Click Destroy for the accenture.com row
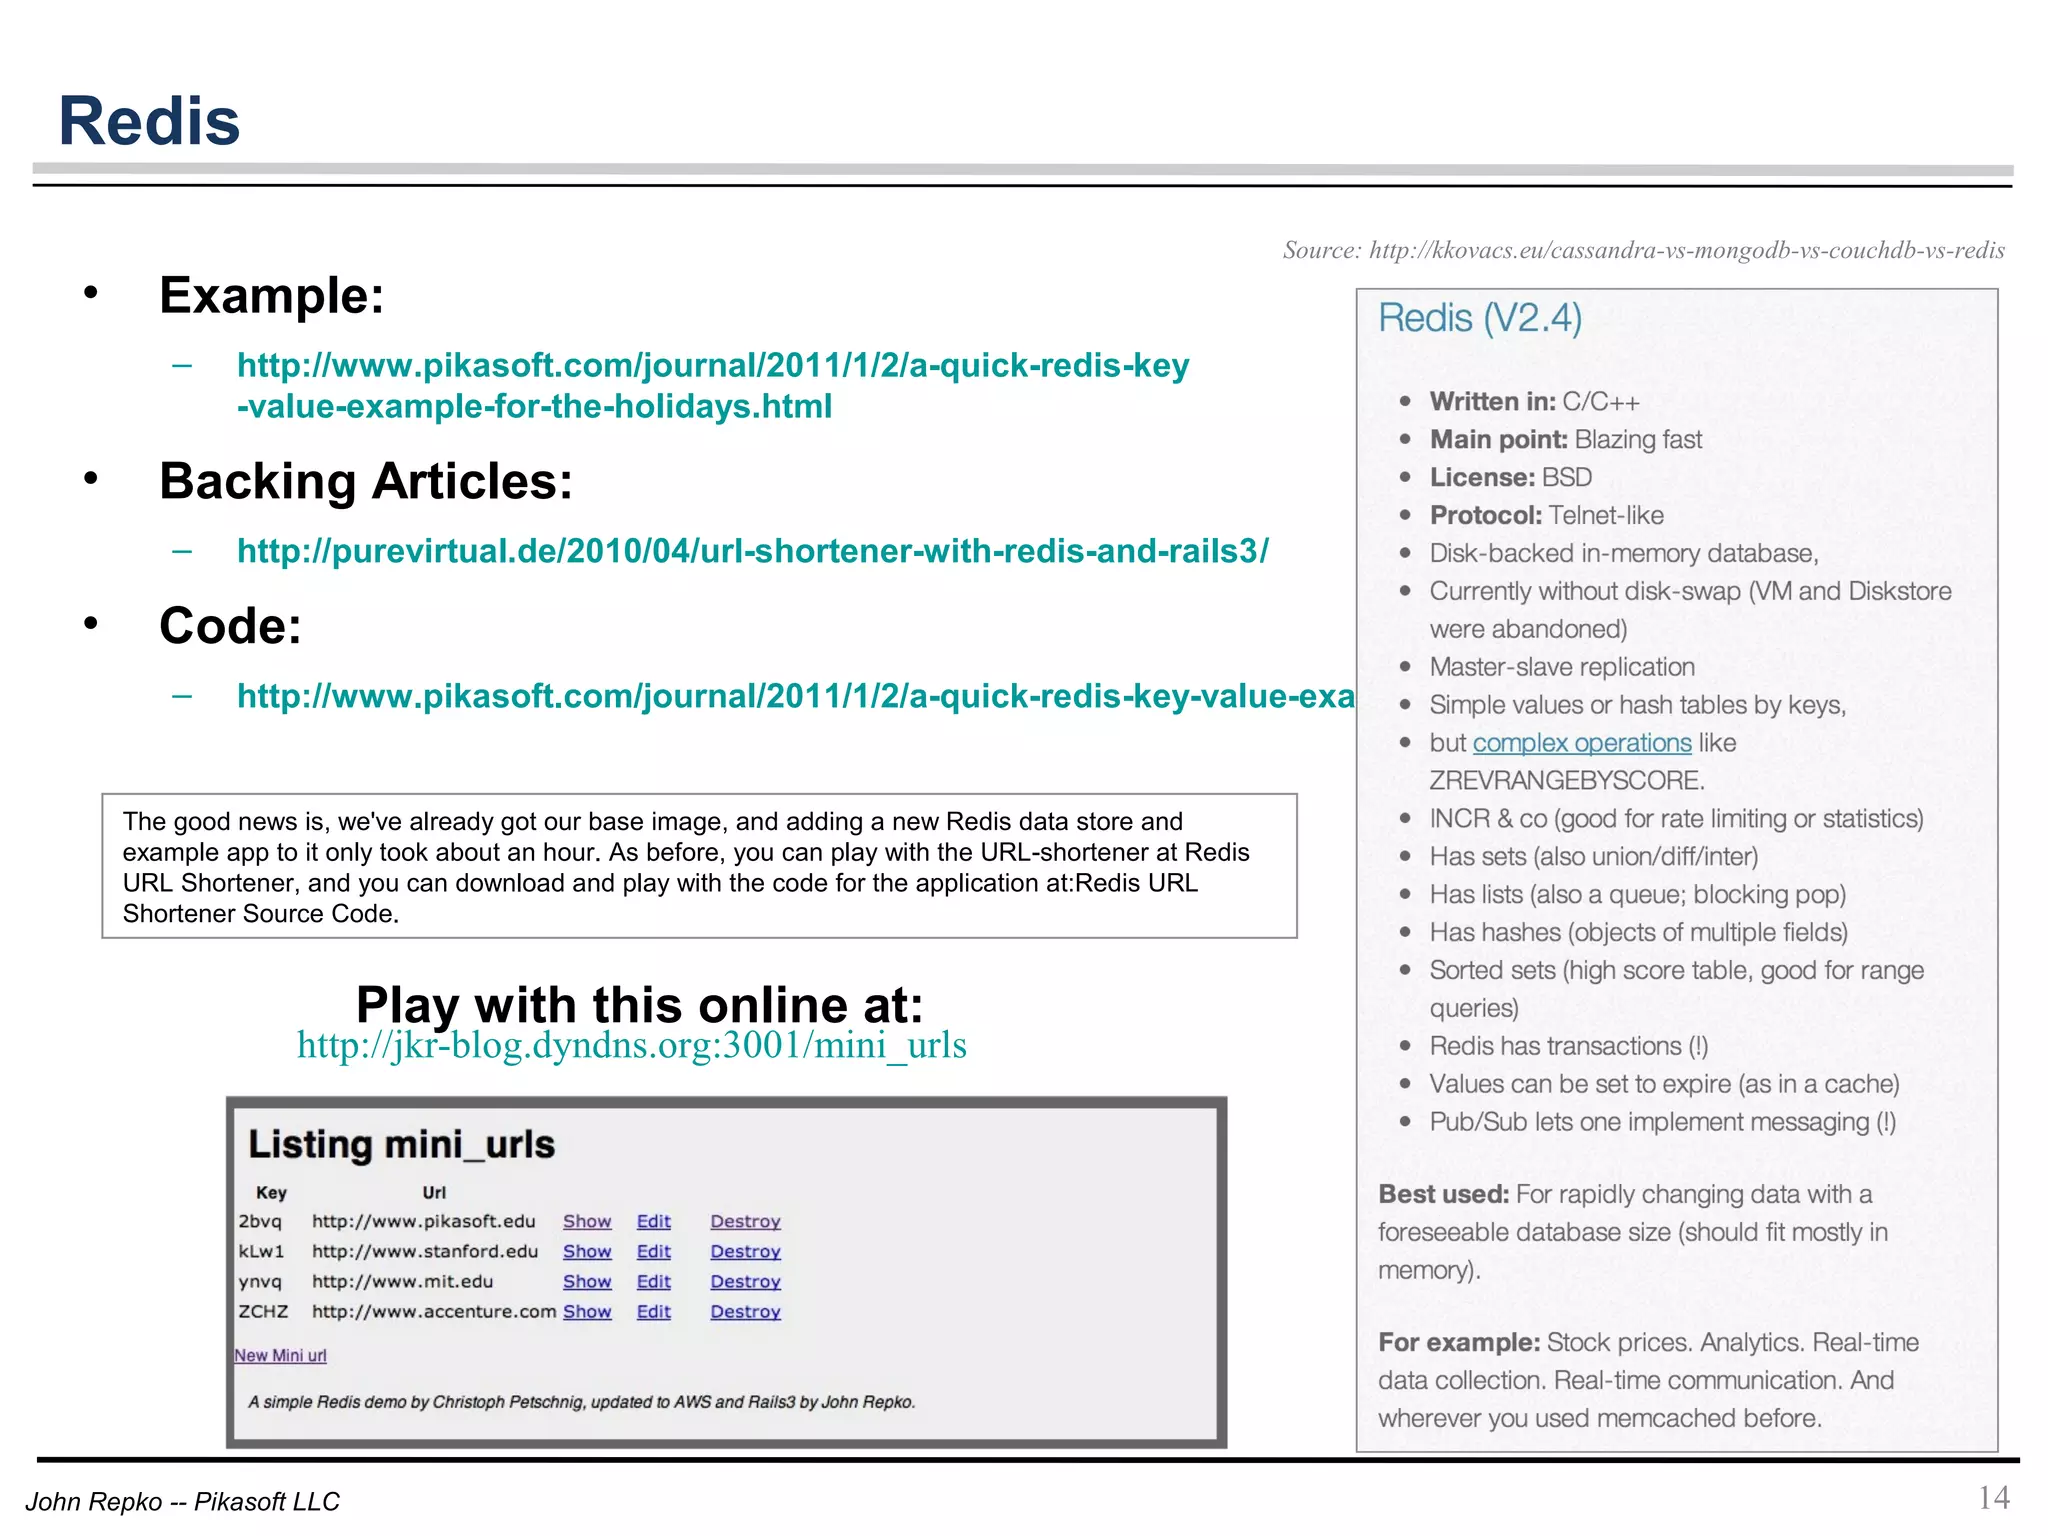The image size is (2048, 1536). pyautogui.click(x=745, y=1311)
